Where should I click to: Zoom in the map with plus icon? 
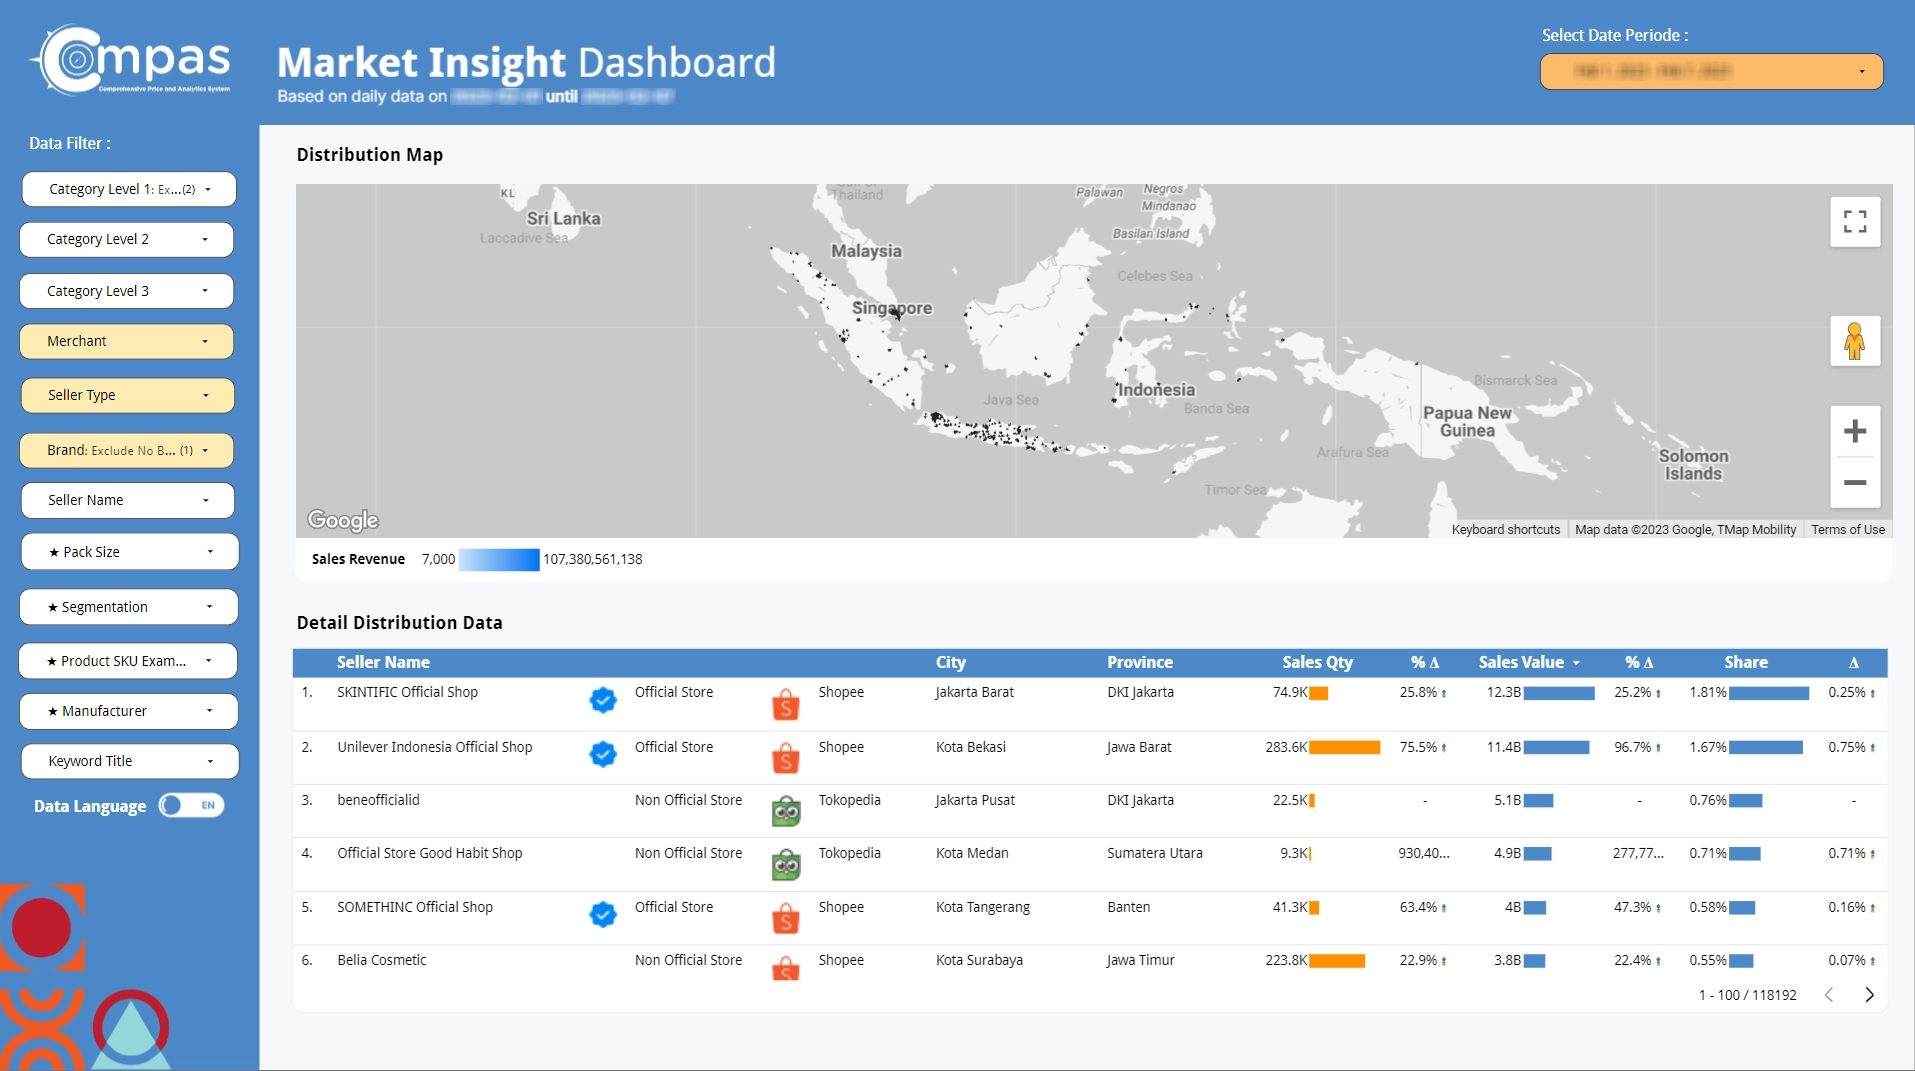[x=1855, y=431]
